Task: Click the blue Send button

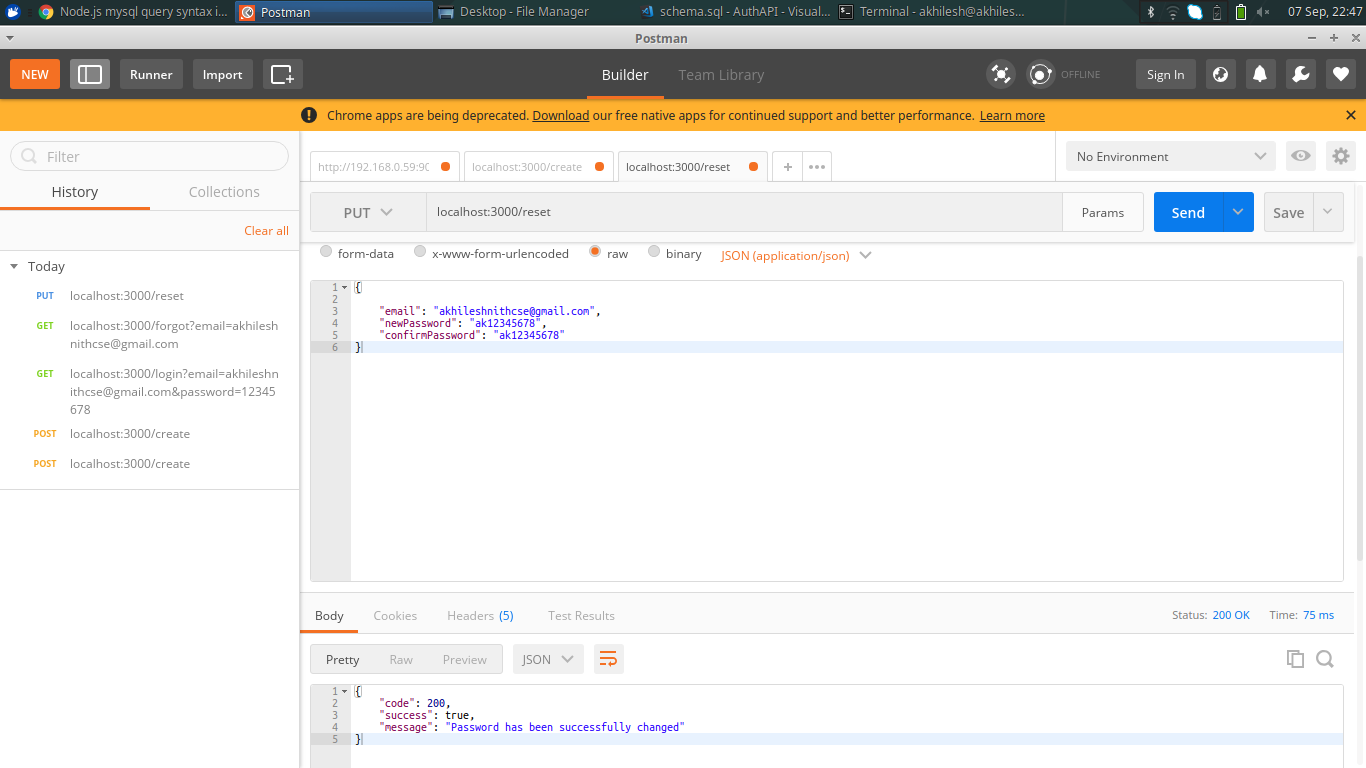Action: pyautogui.click(x=1188, y=212)
